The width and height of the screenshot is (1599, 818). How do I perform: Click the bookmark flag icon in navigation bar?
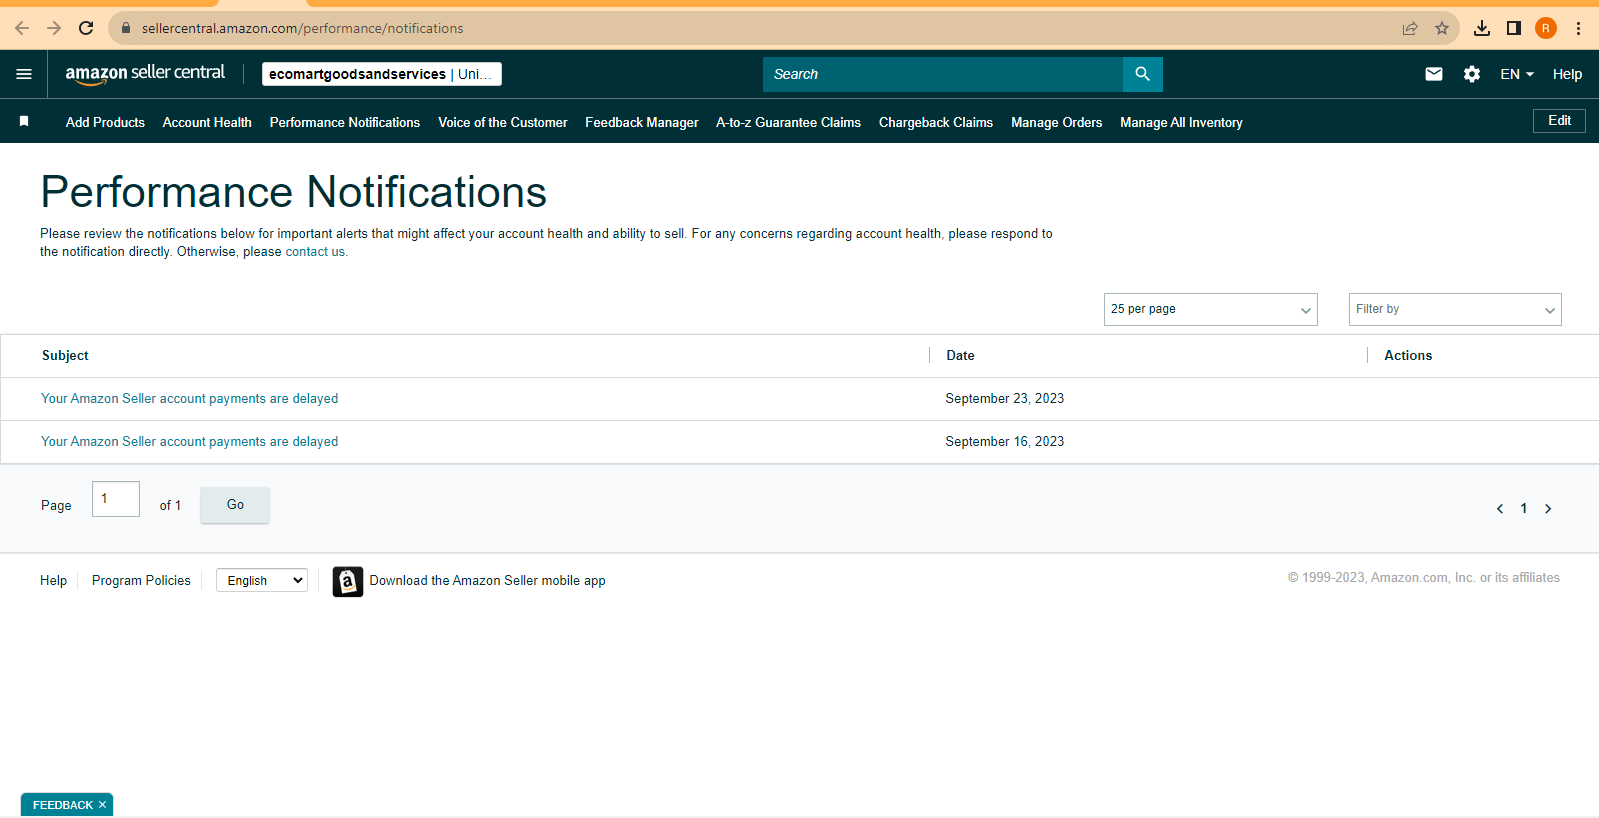click(x=24, y=121)
